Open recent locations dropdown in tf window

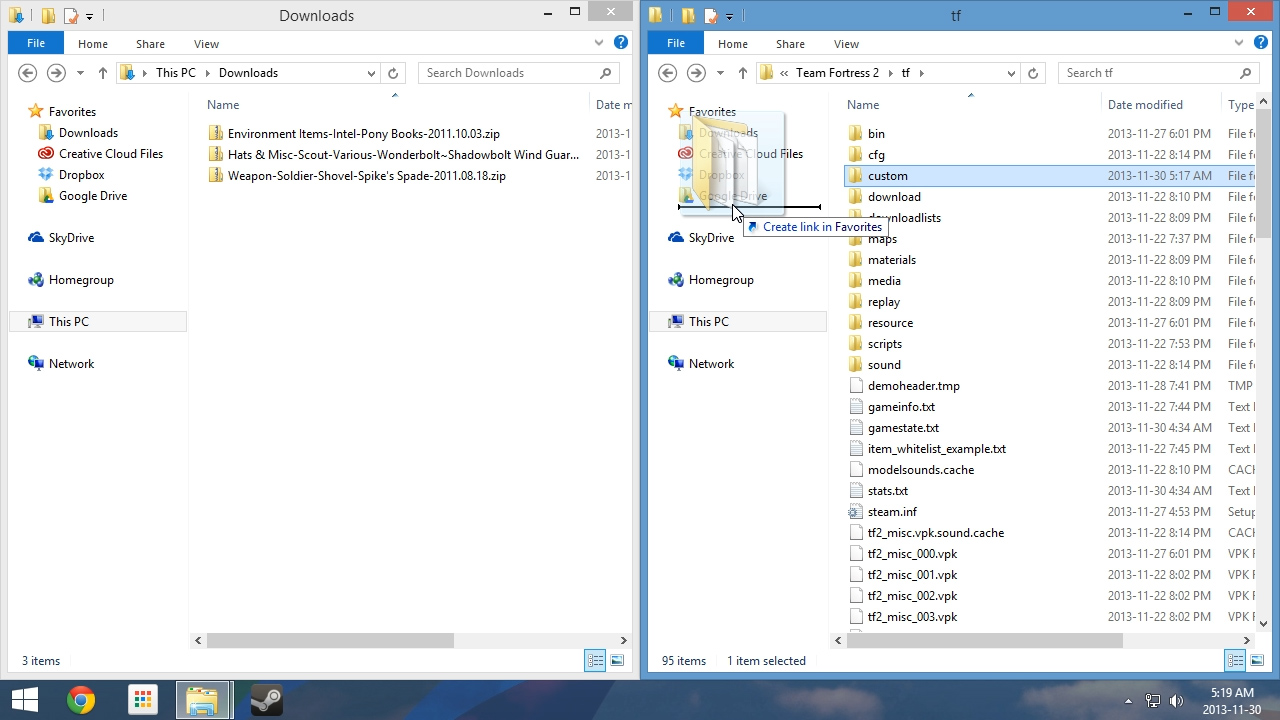coord(720,73)
